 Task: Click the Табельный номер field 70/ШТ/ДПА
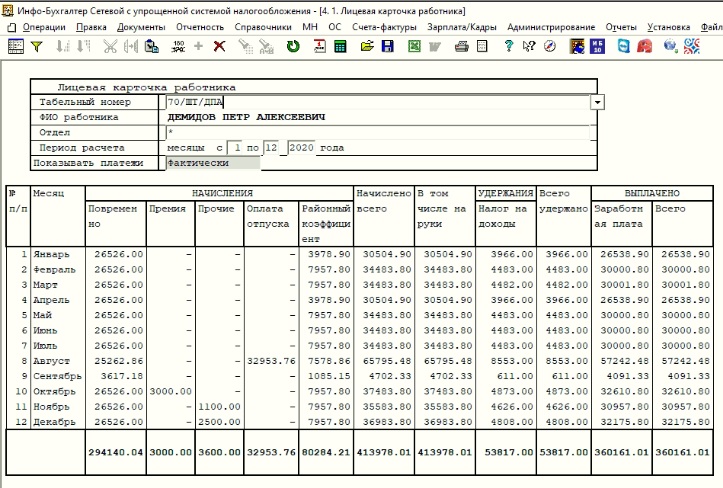pos(378,102)
